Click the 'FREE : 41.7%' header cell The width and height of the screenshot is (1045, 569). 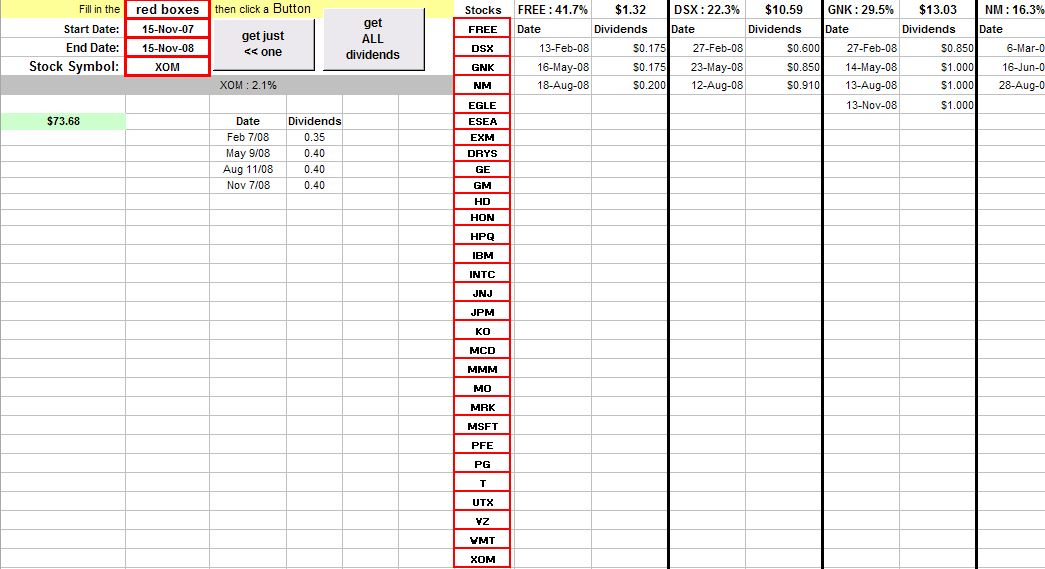(x=552, y=9)
